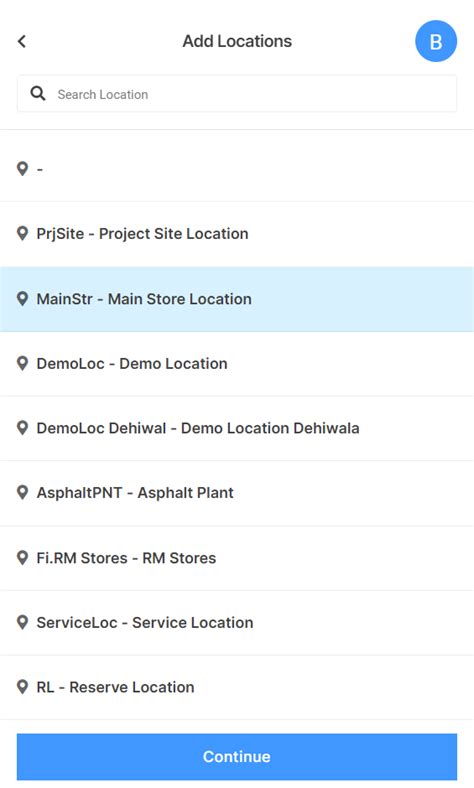Choose Fi.RM Stores - RM Stores
This screenshot has width=474, height=788.
[237, 558]
